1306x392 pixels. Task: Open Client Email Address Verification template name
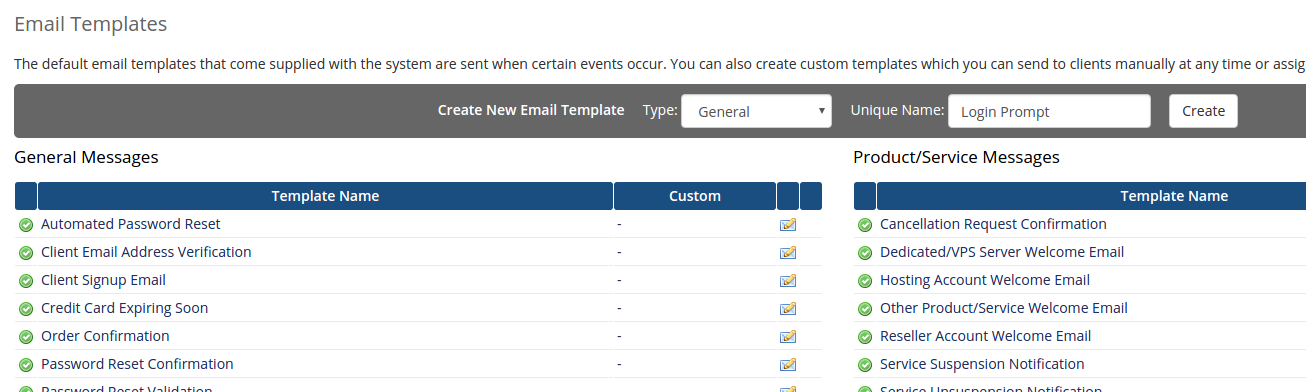[x=146, y=252]
